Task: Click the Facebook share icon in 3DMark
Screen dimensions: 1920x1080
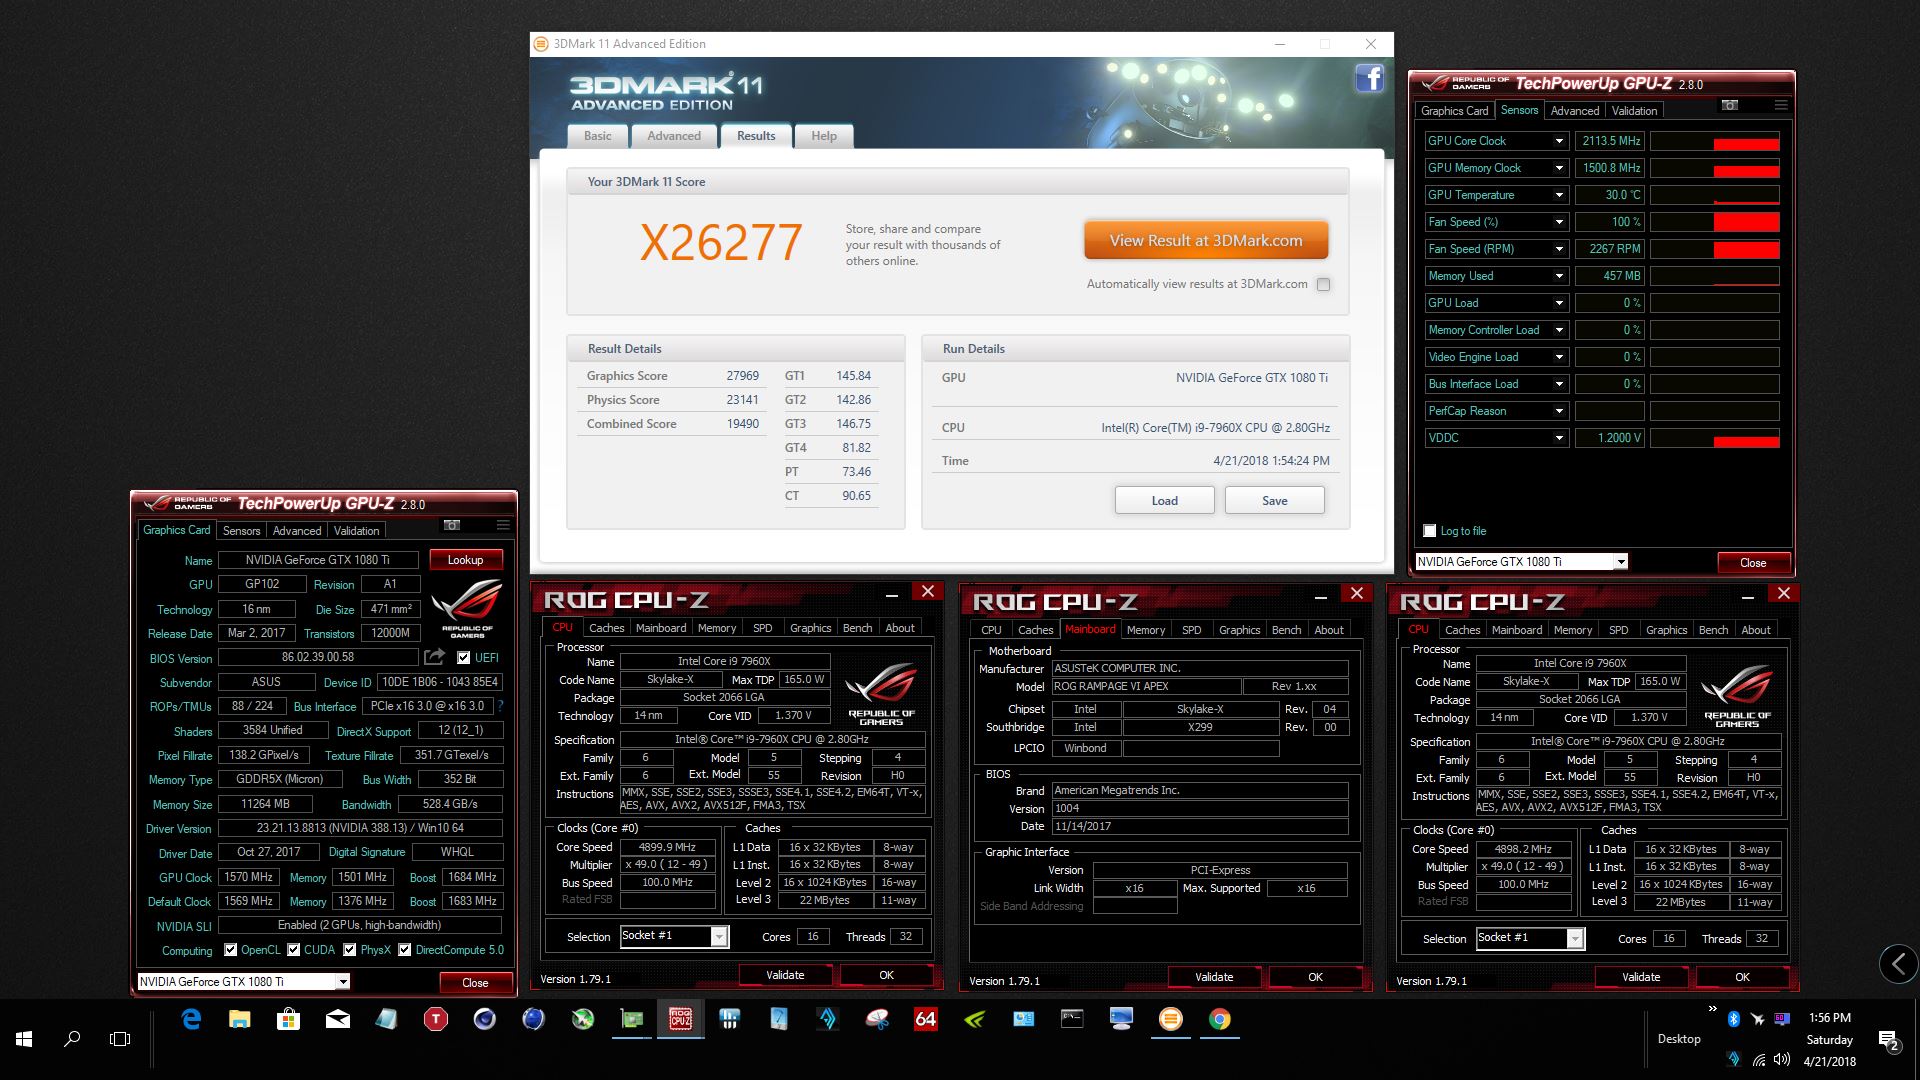Action: point(1369,78)
